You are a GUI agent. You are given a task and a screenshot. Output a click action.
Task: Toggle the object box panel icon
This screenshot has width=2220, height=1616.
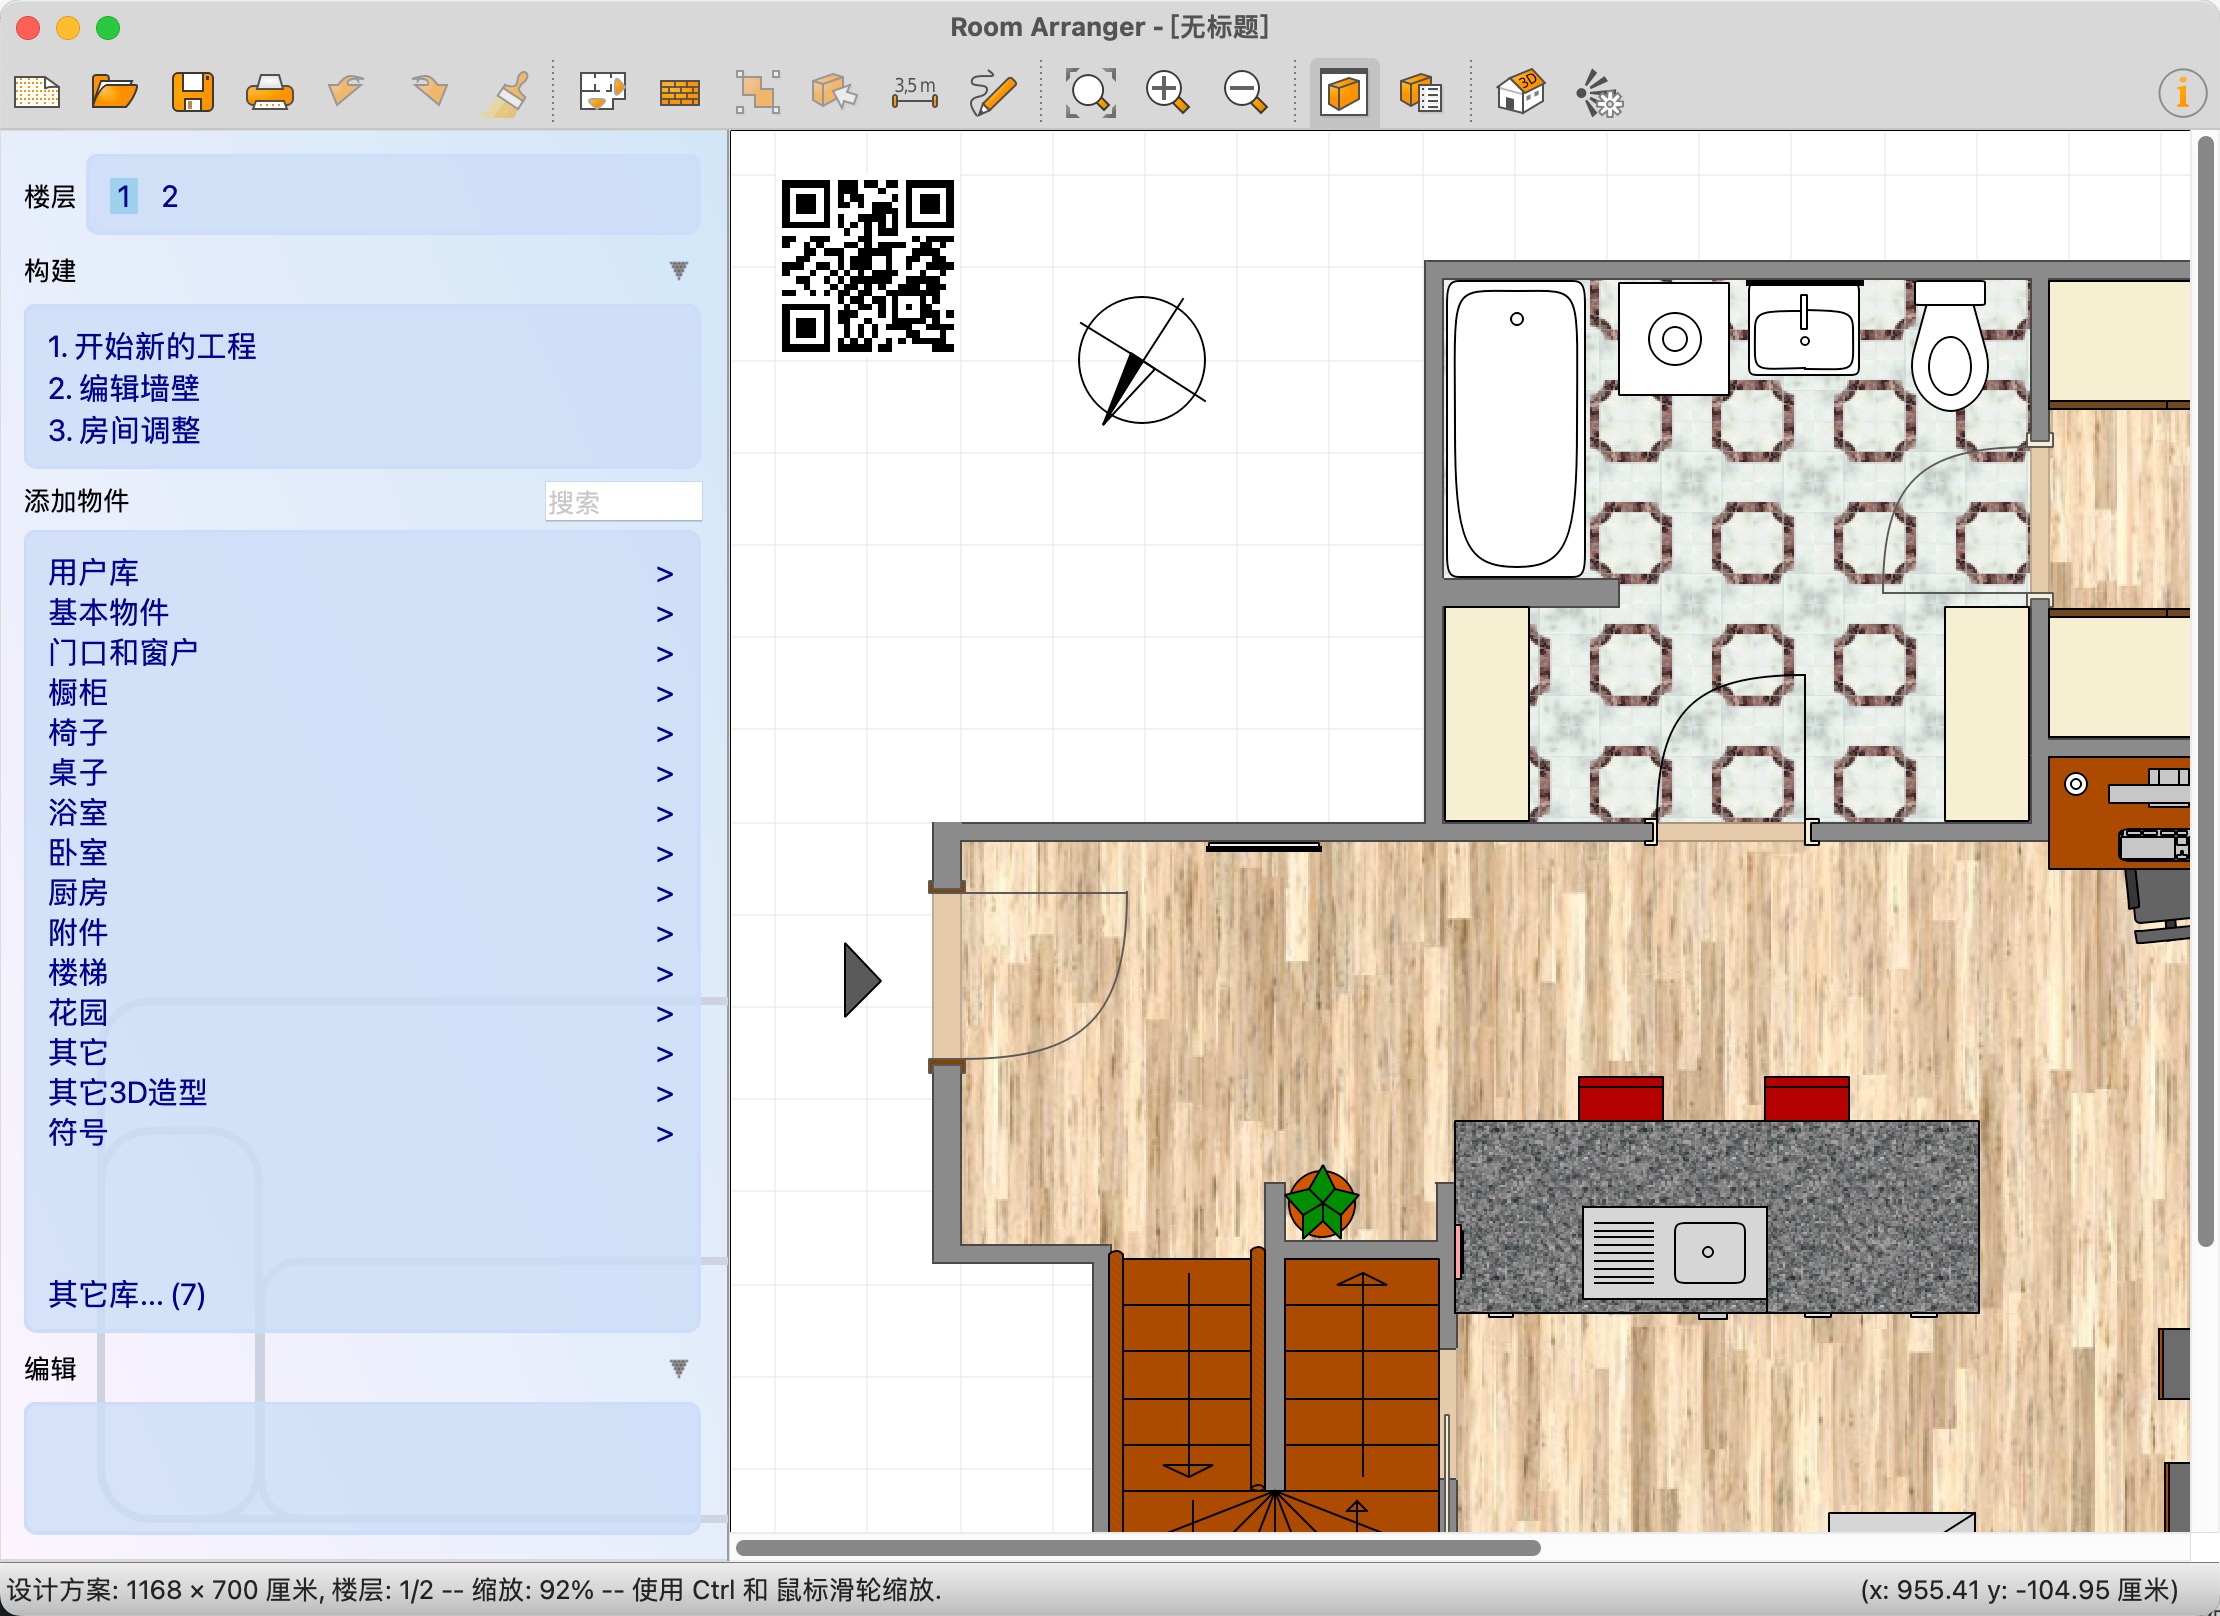coord(1344,93)
